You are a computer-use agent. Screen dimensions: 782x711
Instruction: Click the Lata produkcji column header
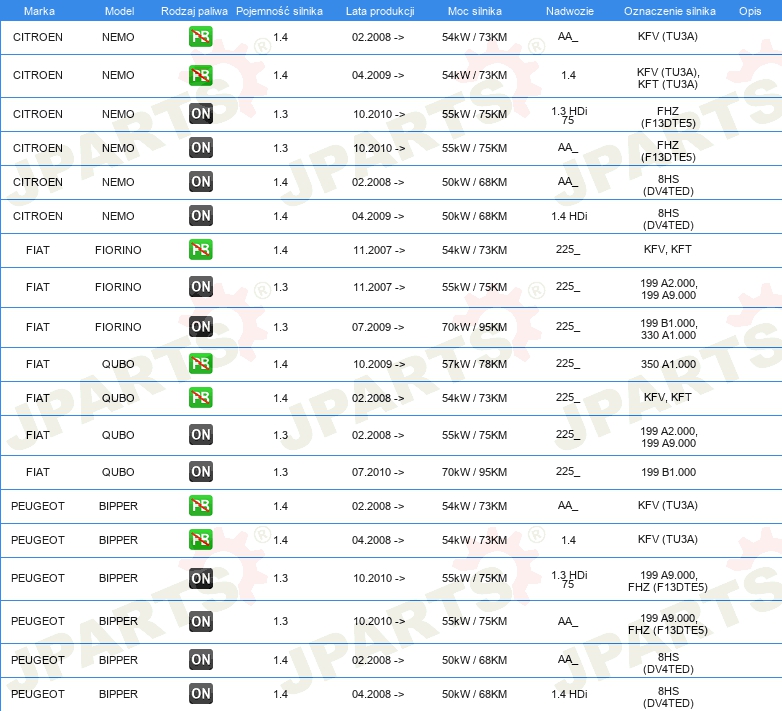click(x=380, y=11)
